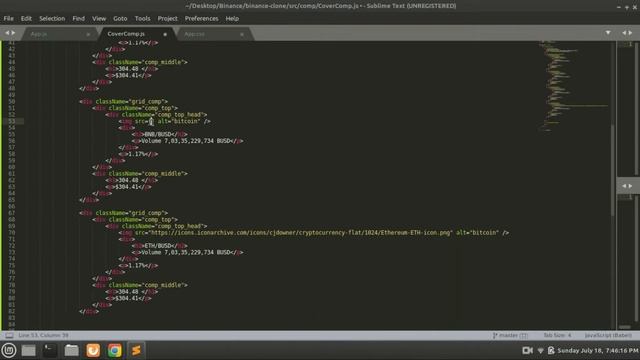Click left arrow of upper-right pane tab bar
This screenshot has width=640, height=360.
pyautogui.click(x=624, y=33)
